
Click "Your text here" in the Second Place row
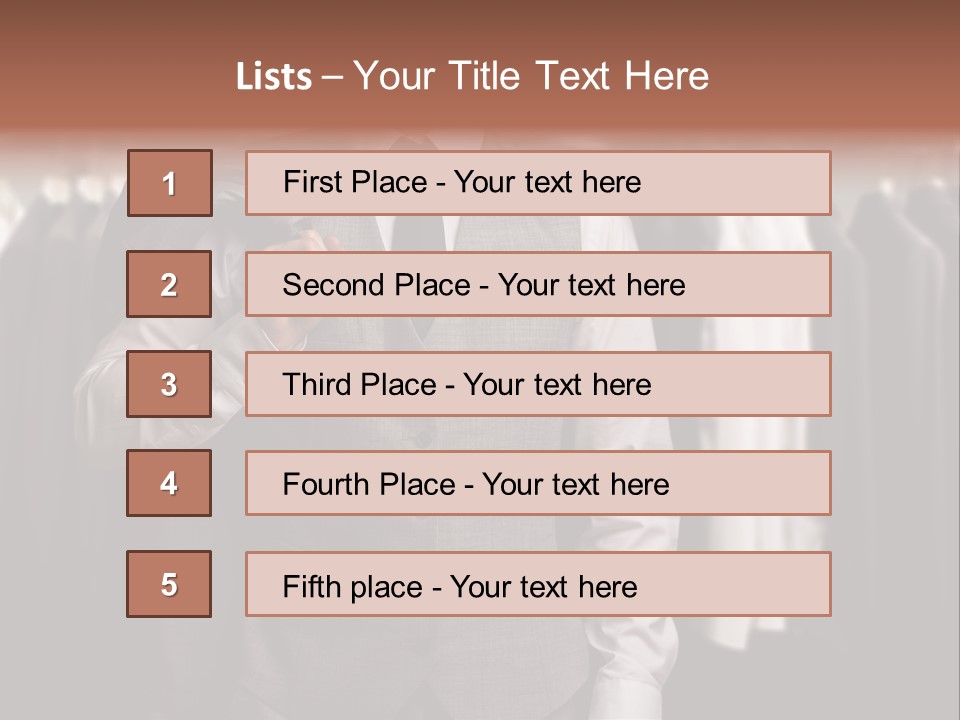tap(591, 285)
